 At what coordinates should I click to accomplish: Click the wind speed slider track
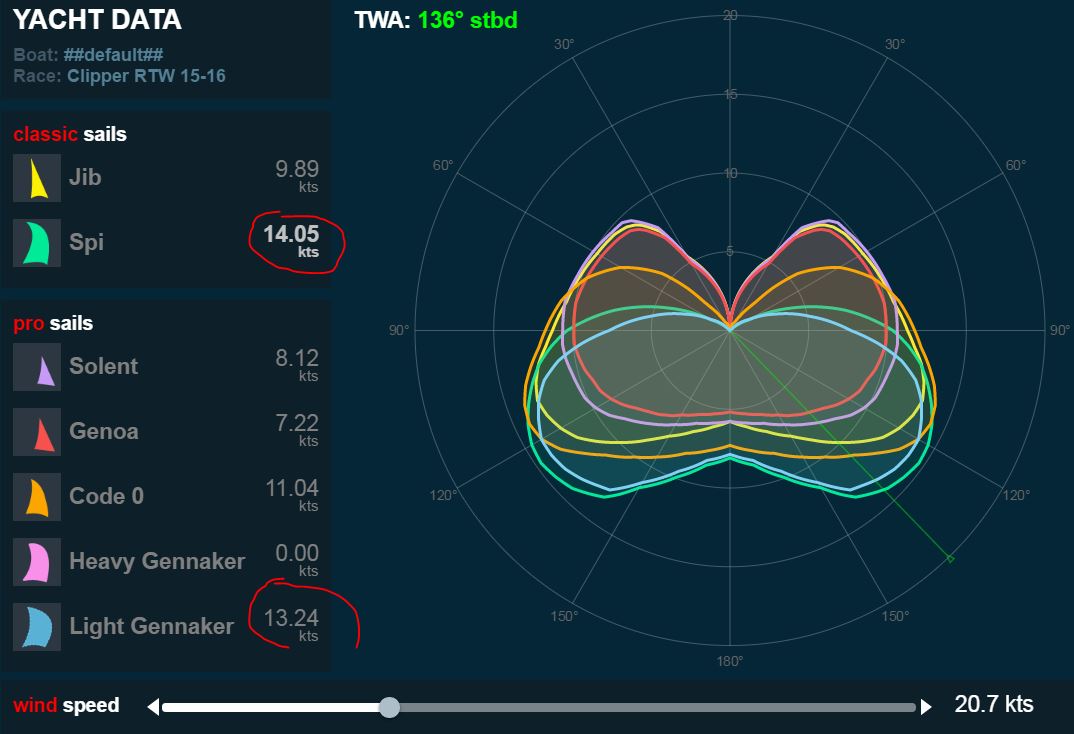(x=539, y=707)
